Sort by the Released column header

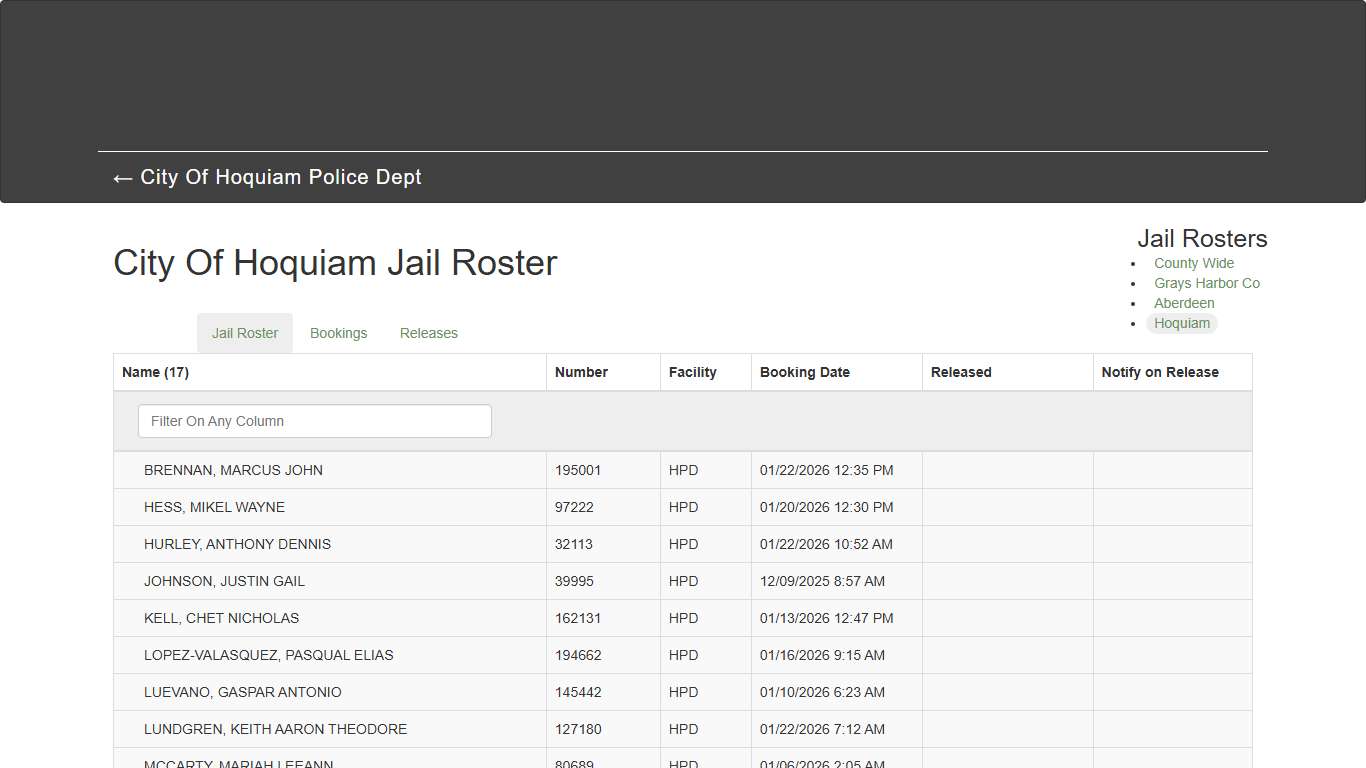click(960, 371)
